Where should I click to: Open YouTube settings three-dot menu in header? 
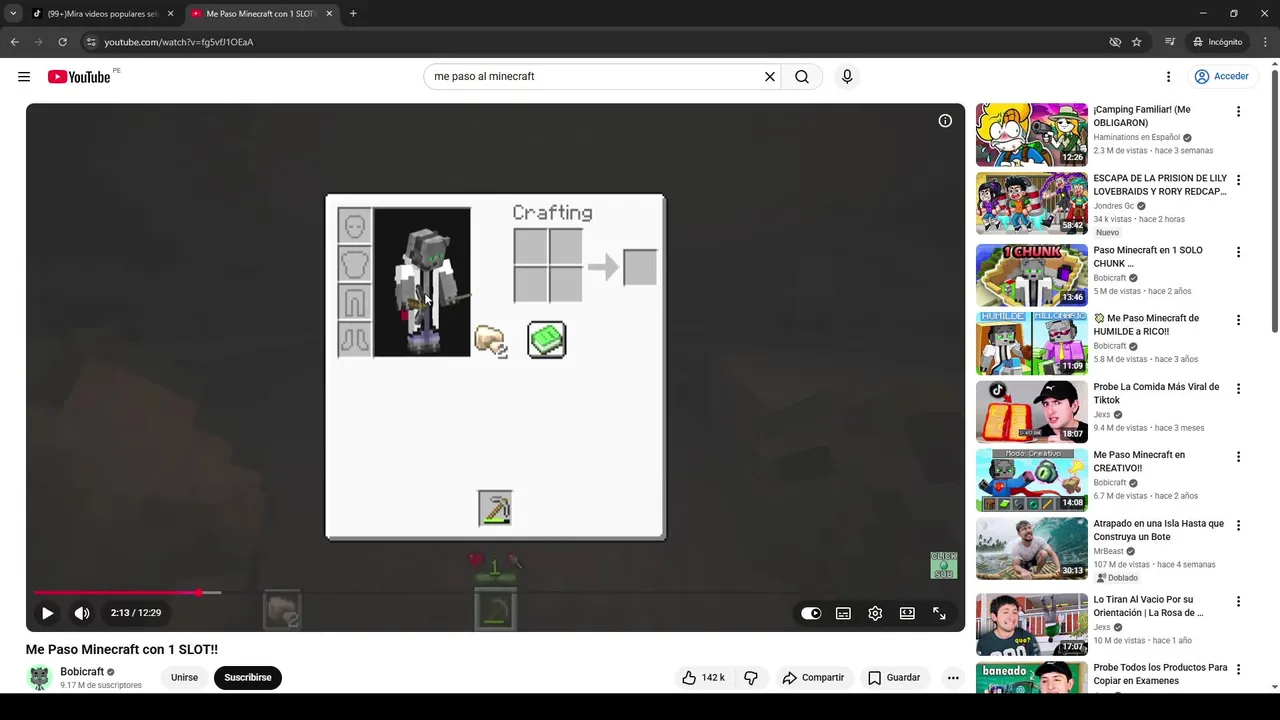1168,77
